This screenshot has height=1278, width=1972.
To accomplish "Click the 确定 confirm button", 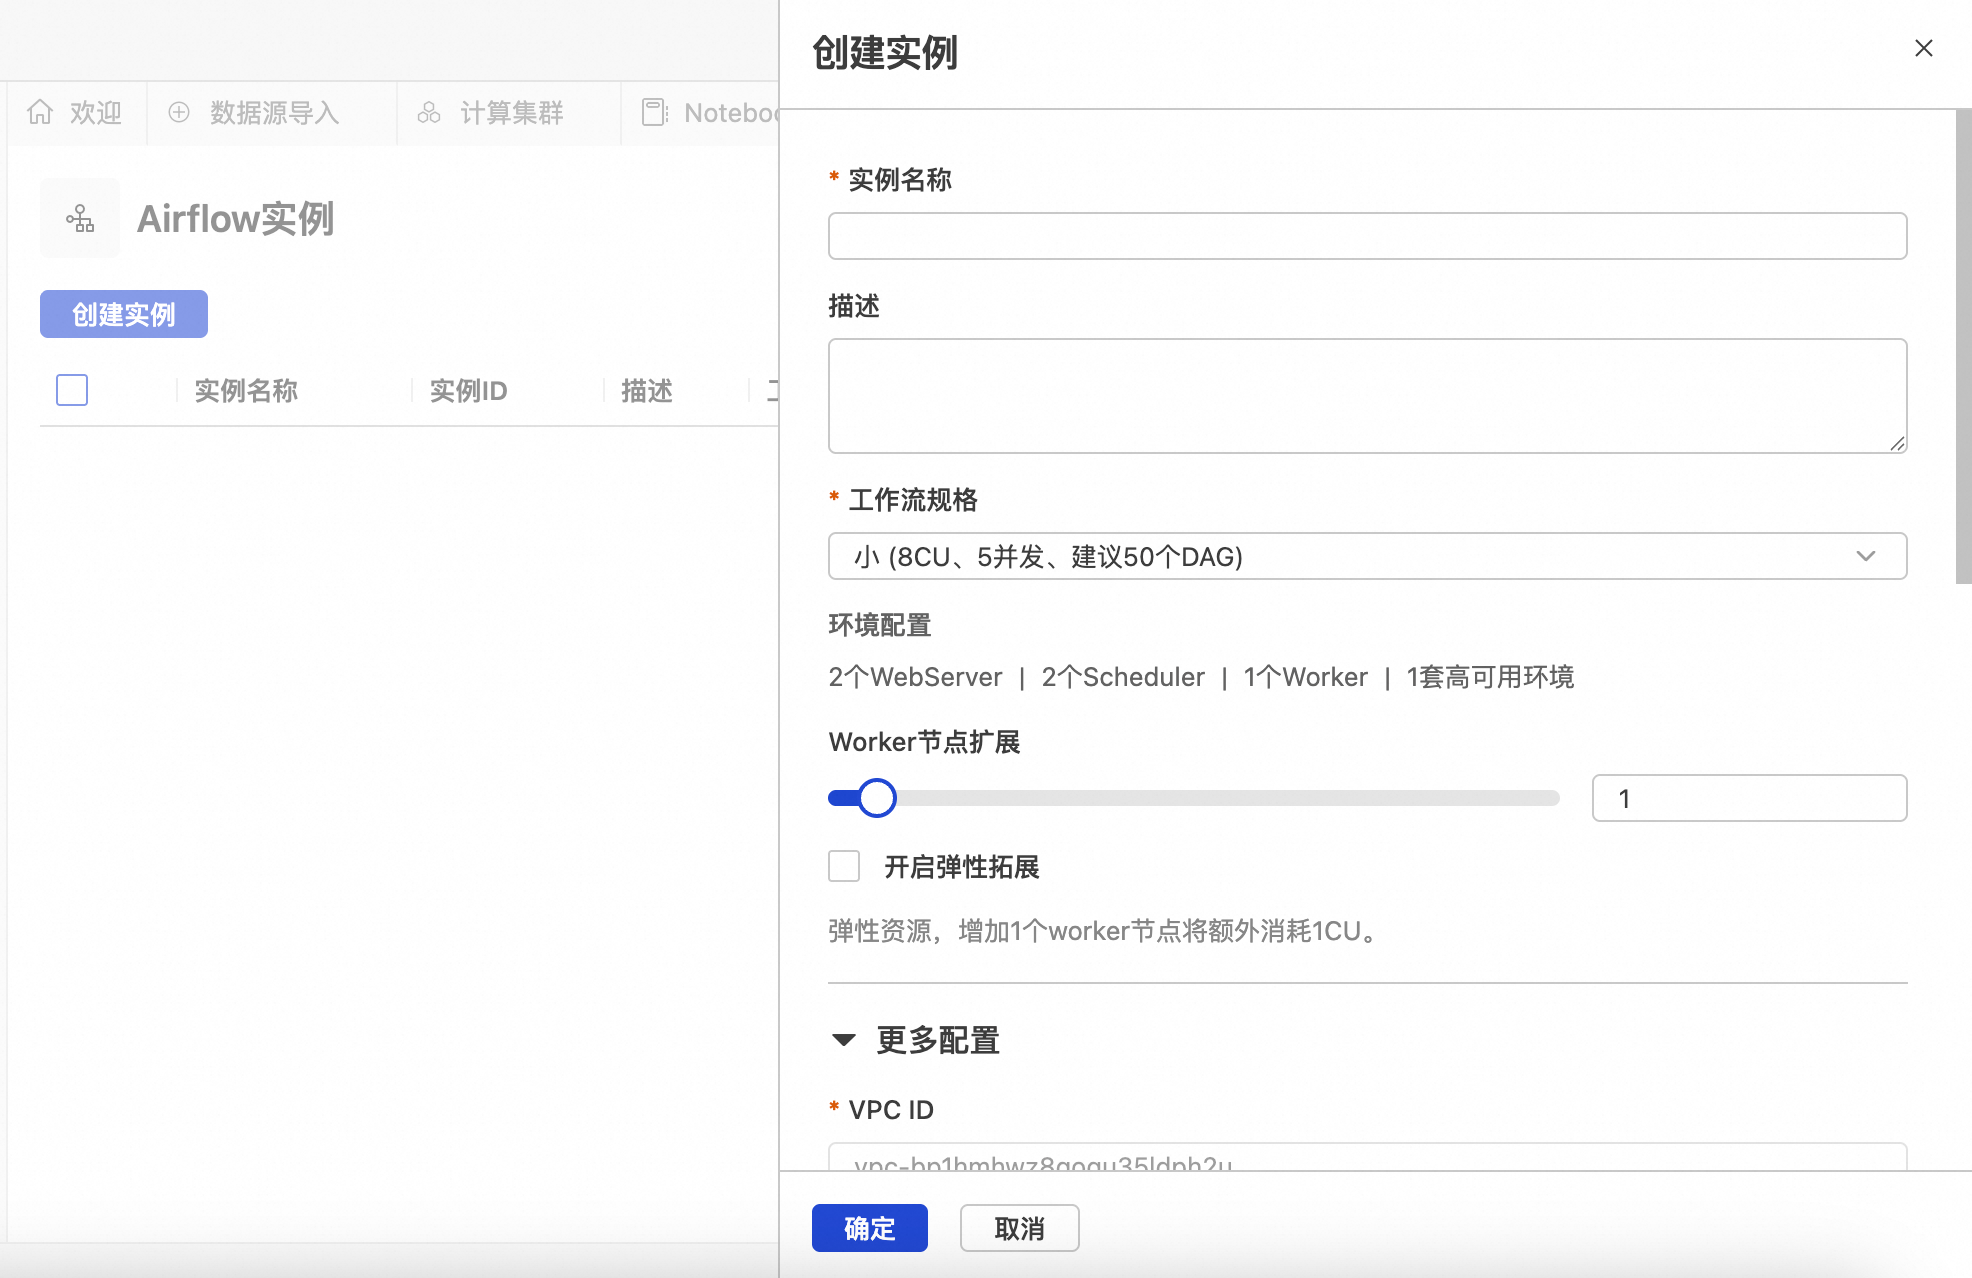I will point(870,1228).
